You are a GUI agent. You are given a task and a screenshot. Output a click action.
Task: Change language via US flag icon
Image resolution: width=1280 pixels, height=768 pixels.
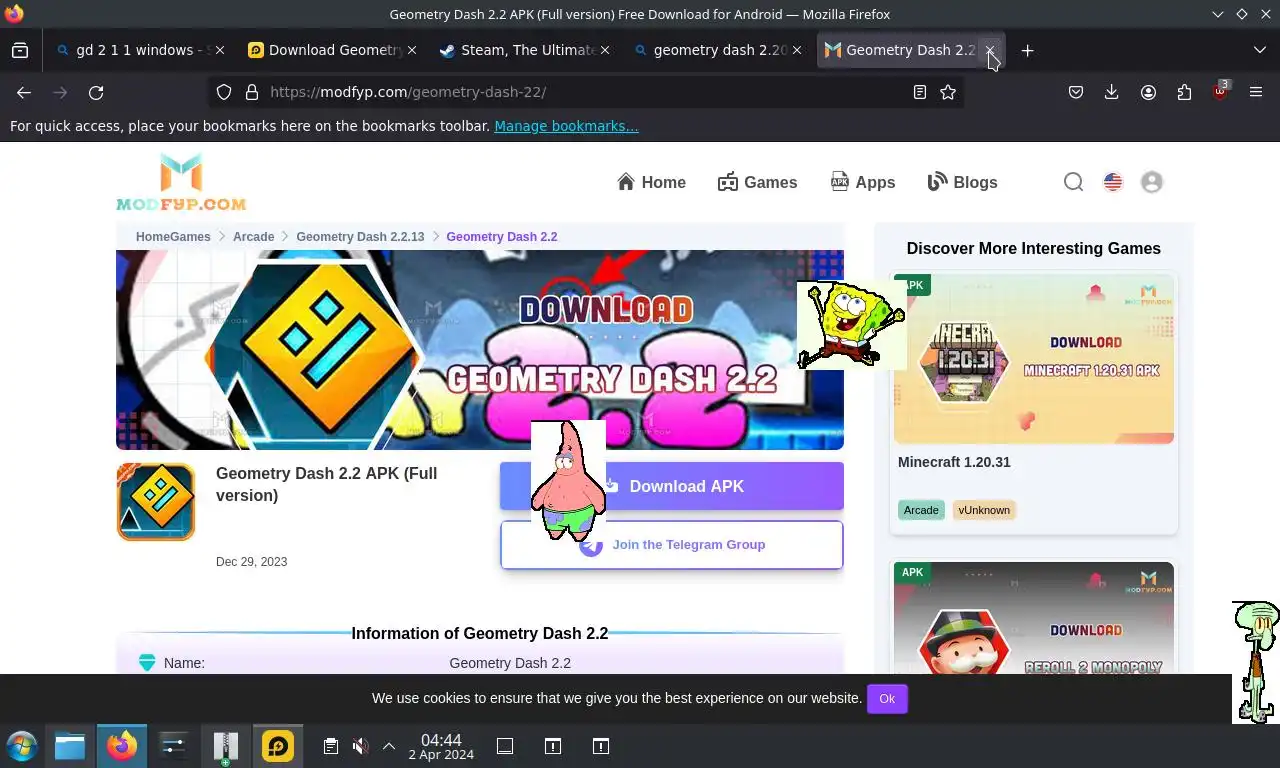1113,182
